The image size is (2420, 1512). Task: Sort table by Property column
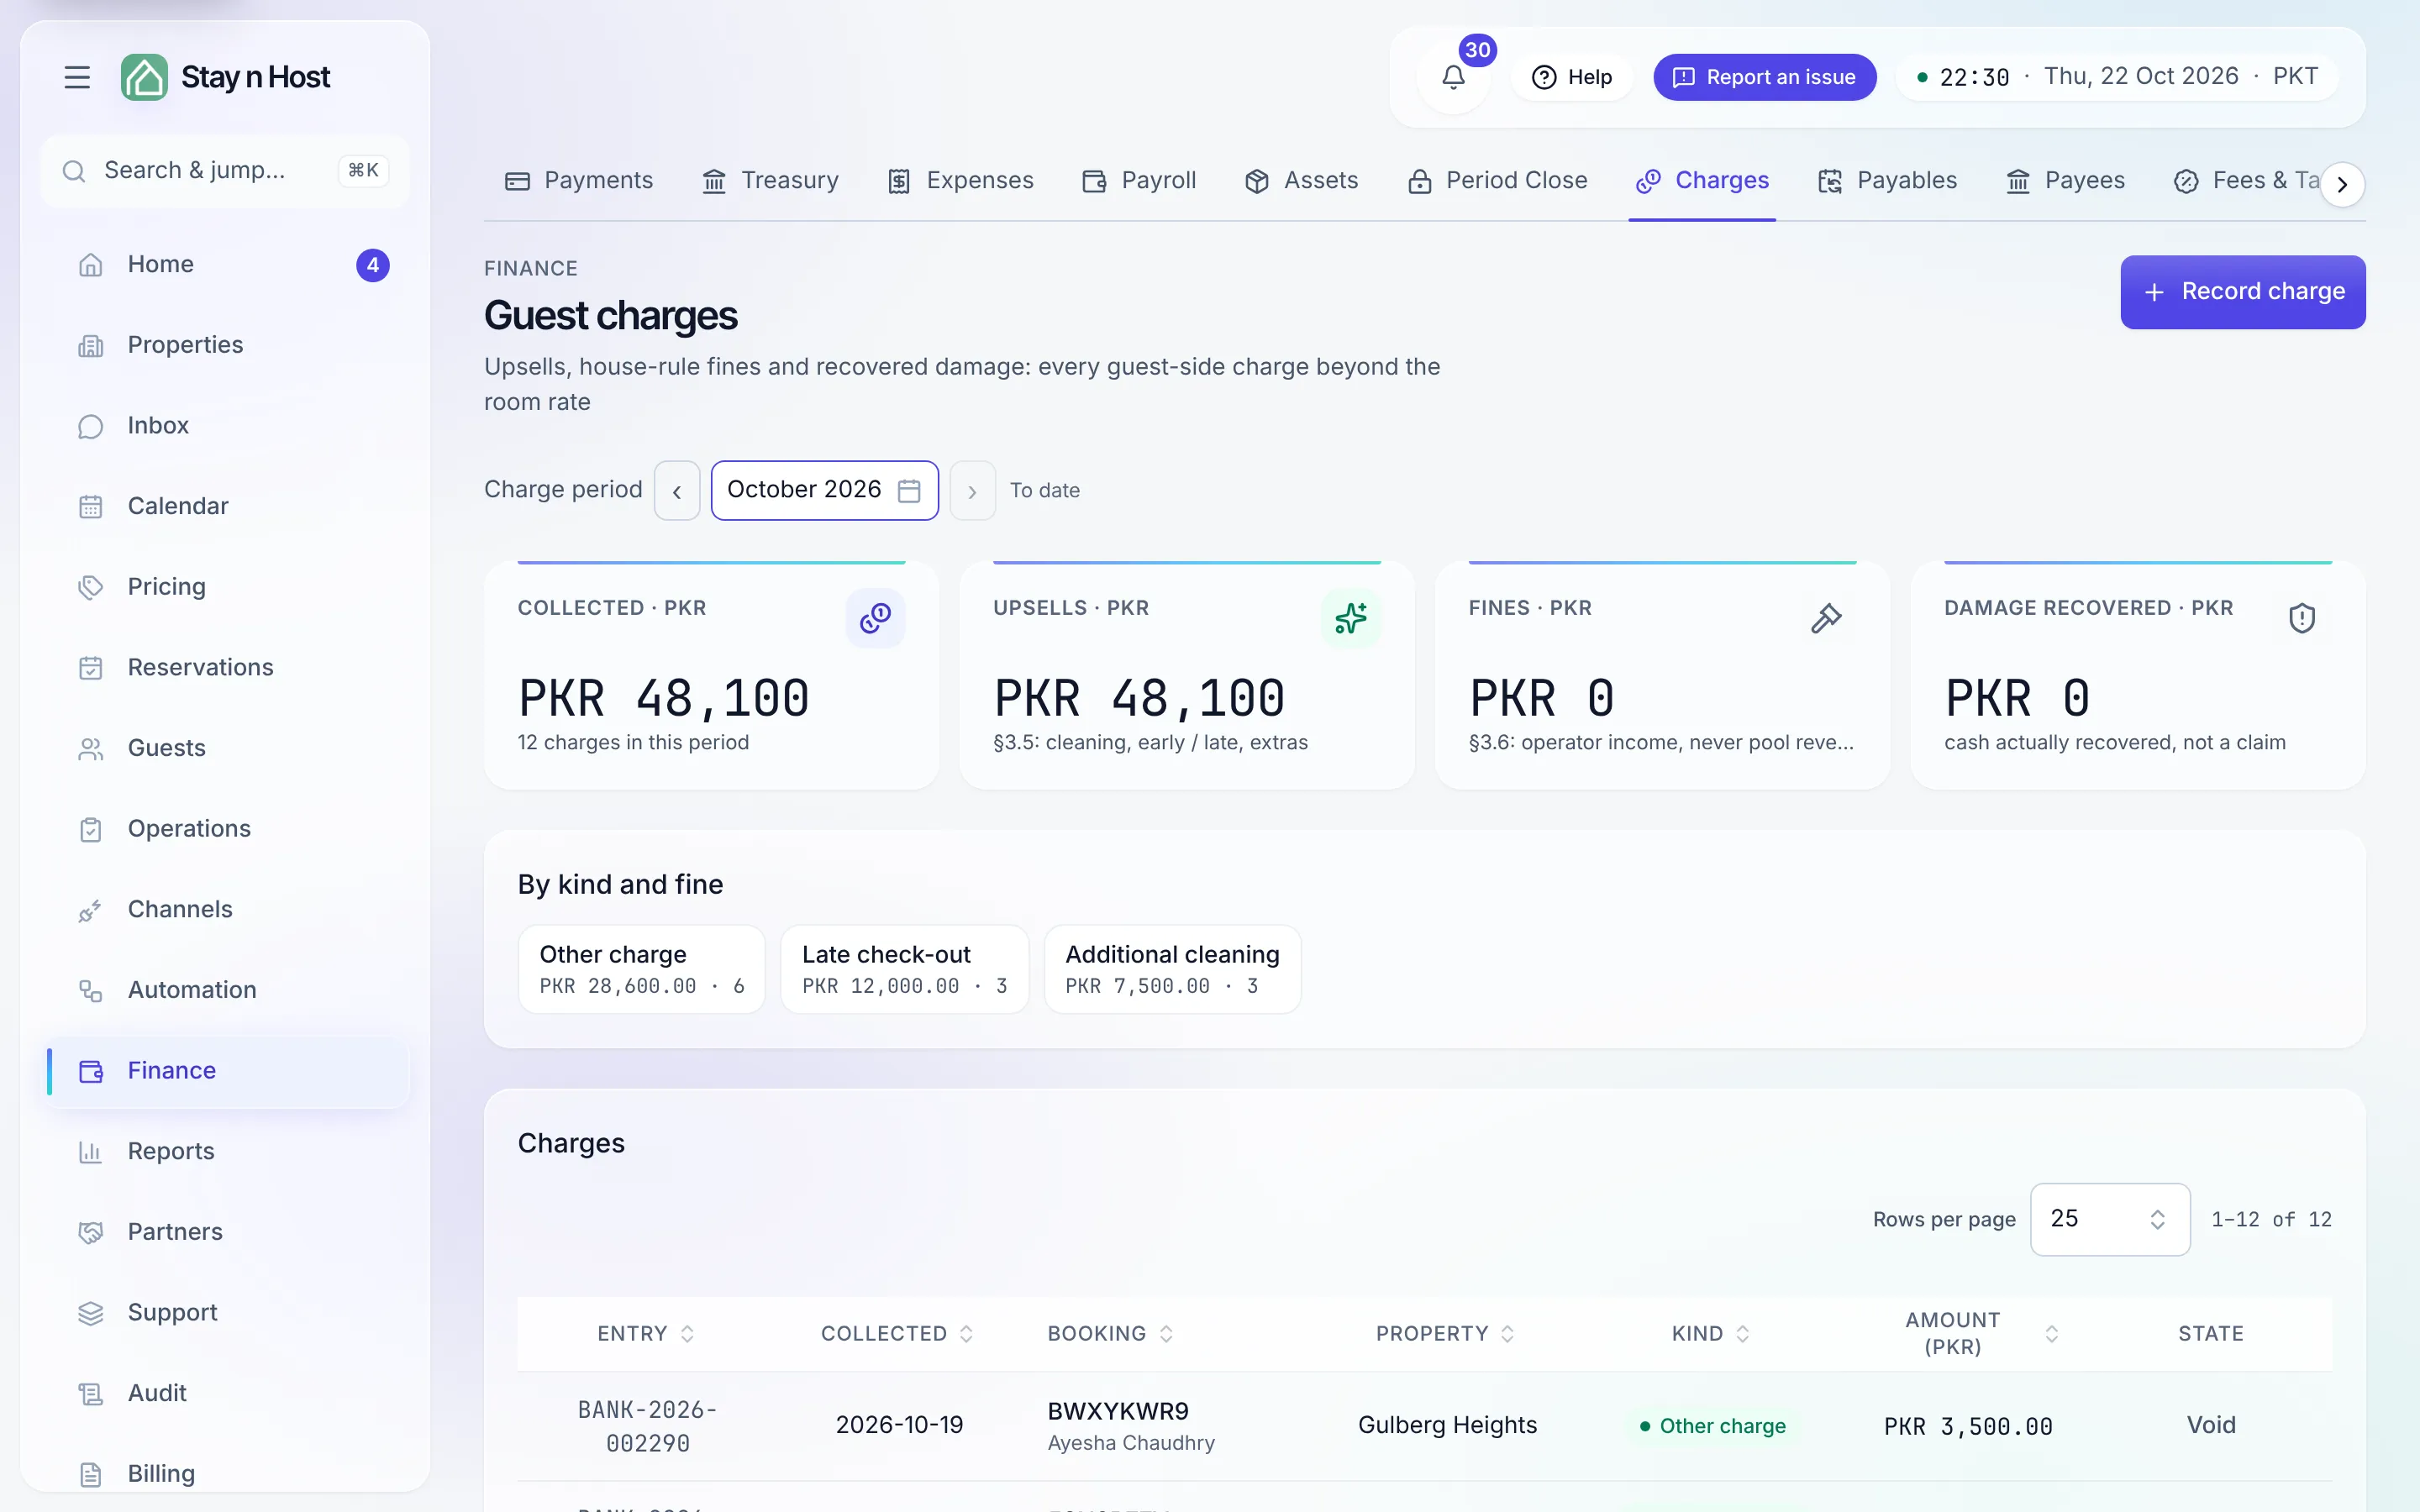tap(1445, 1334)
